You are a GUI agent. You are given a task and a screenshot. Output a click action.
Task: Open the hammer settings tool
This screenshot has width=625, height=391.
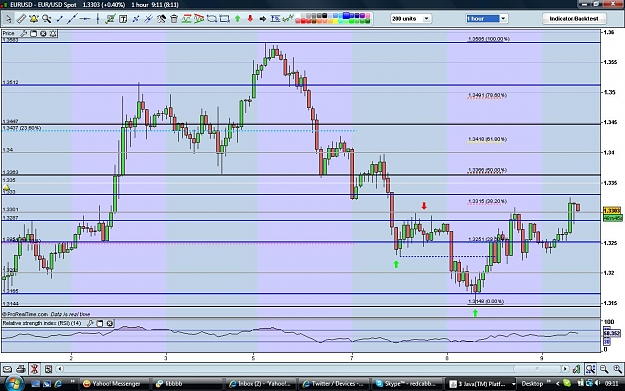pos(161,19)
